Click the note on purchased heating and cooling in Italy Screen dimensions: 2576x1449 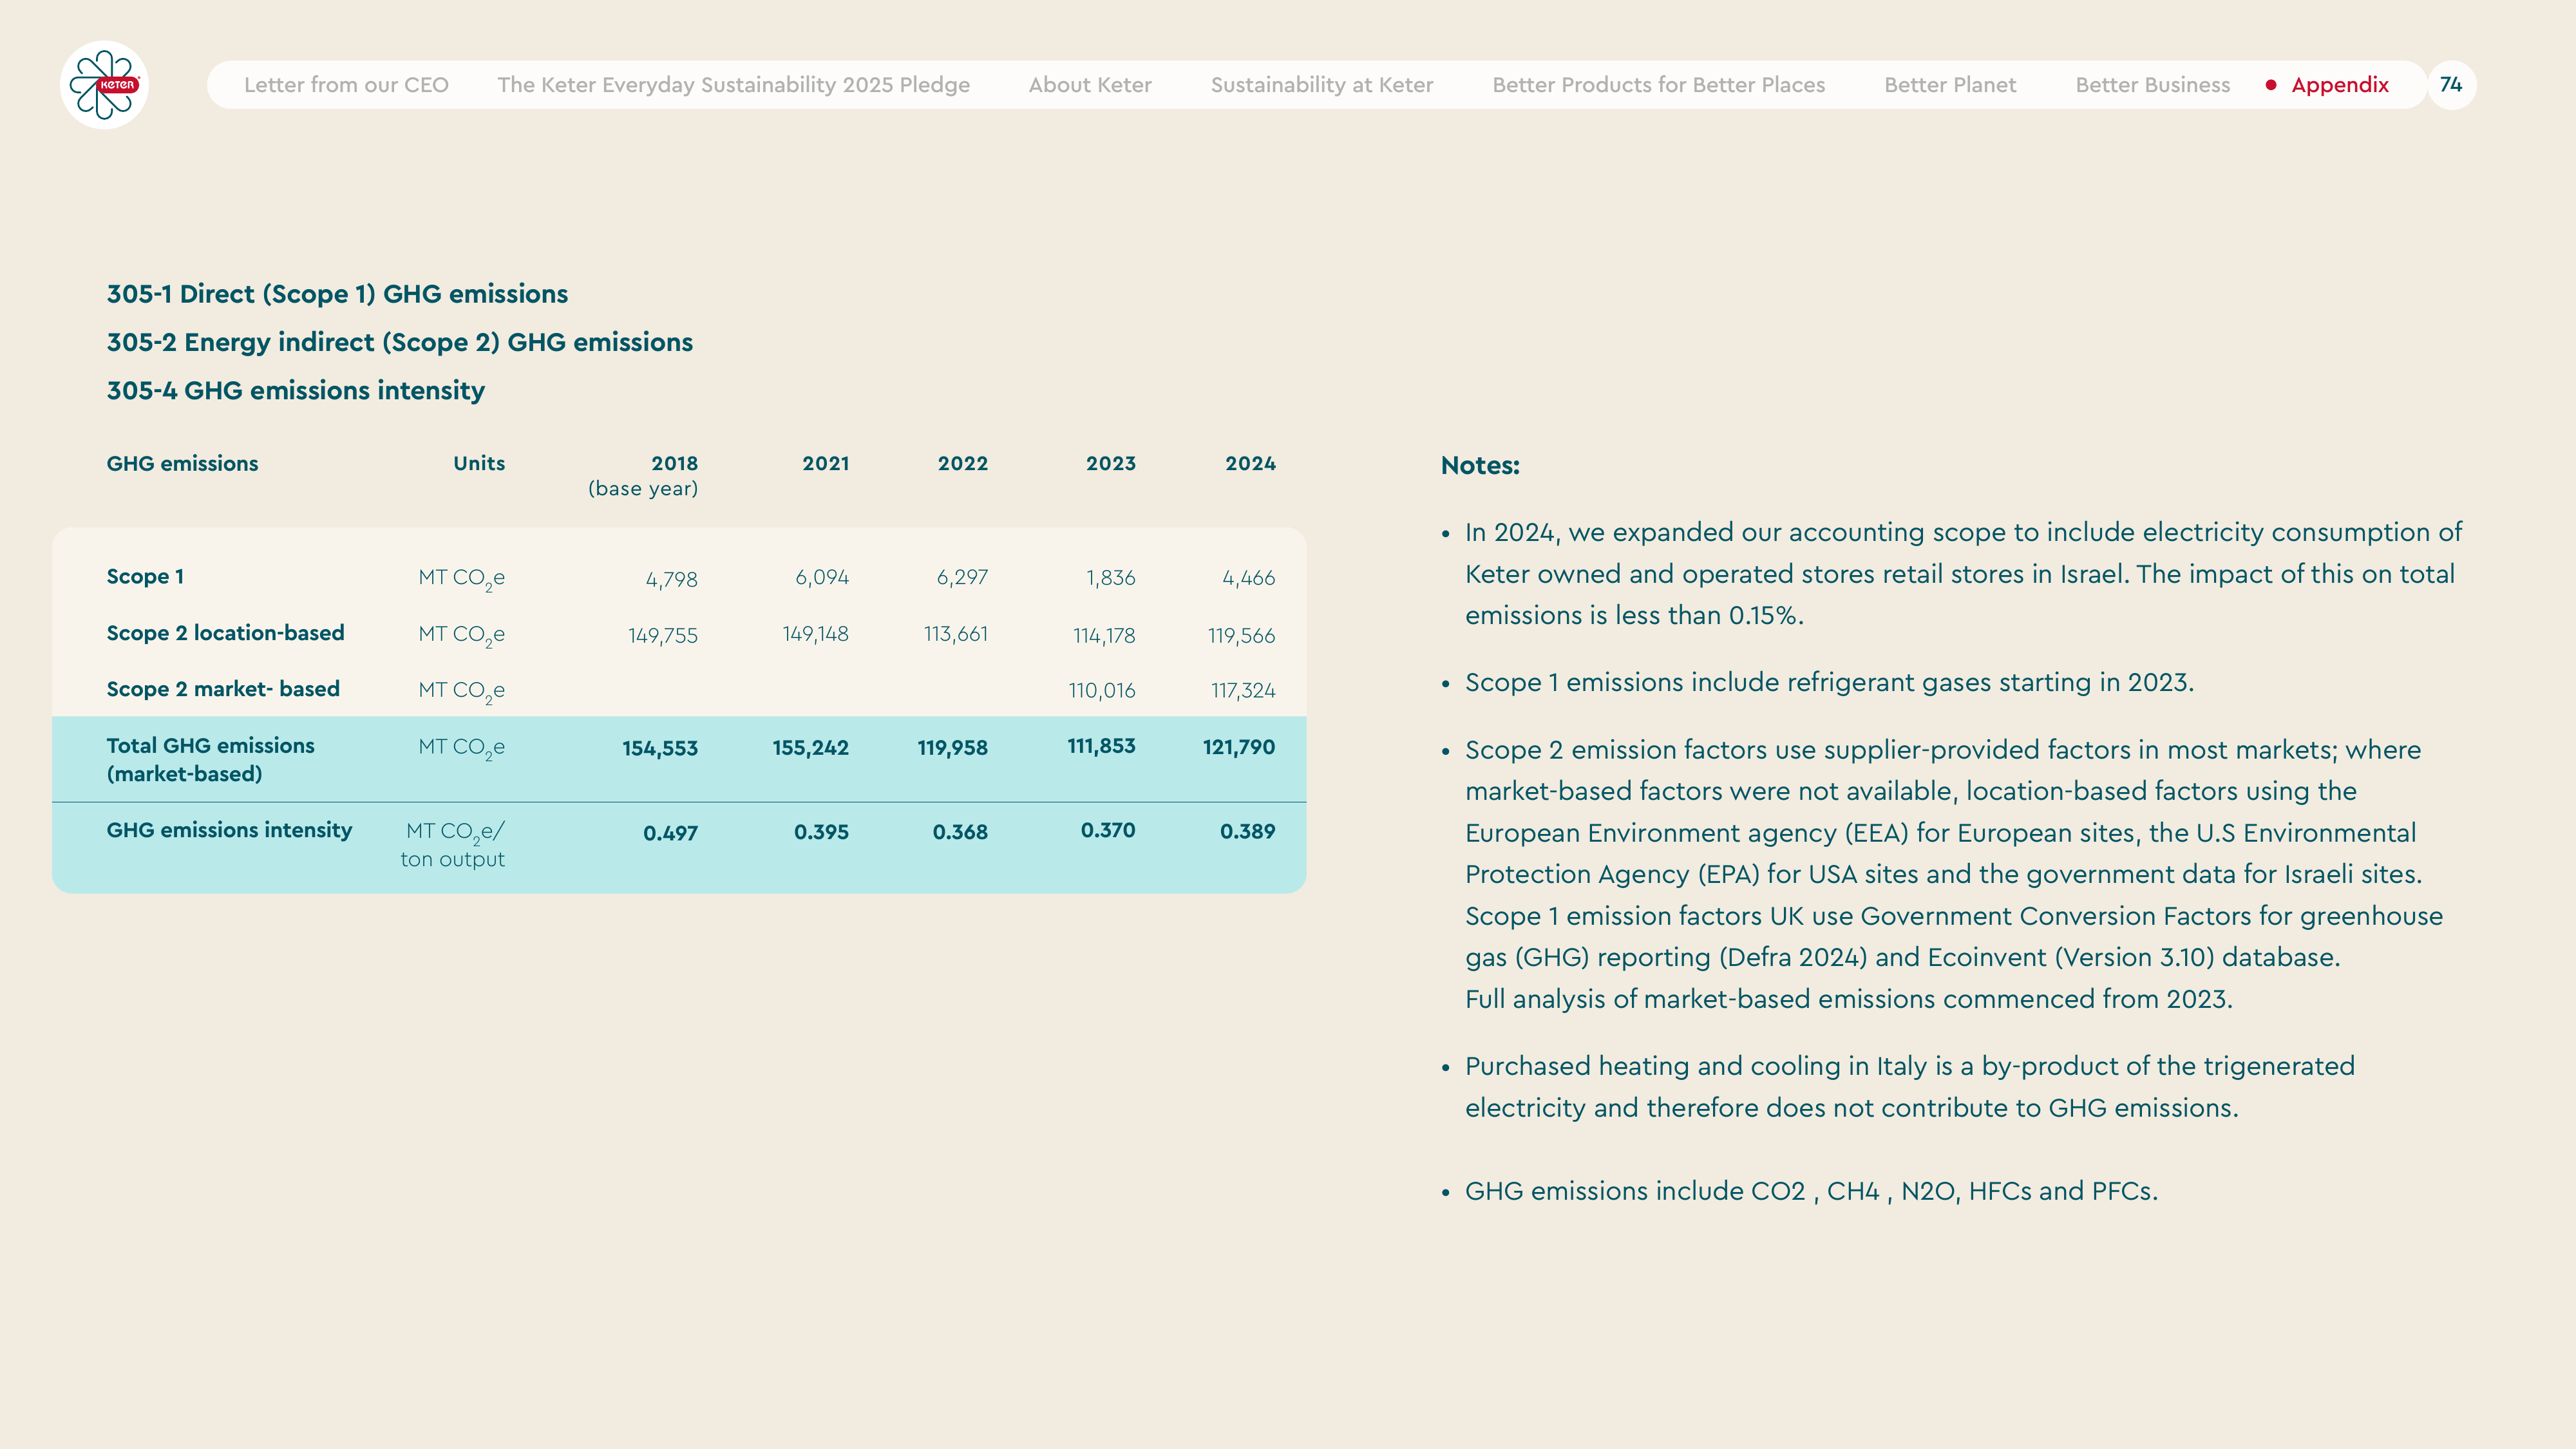click(1909, 1087)
